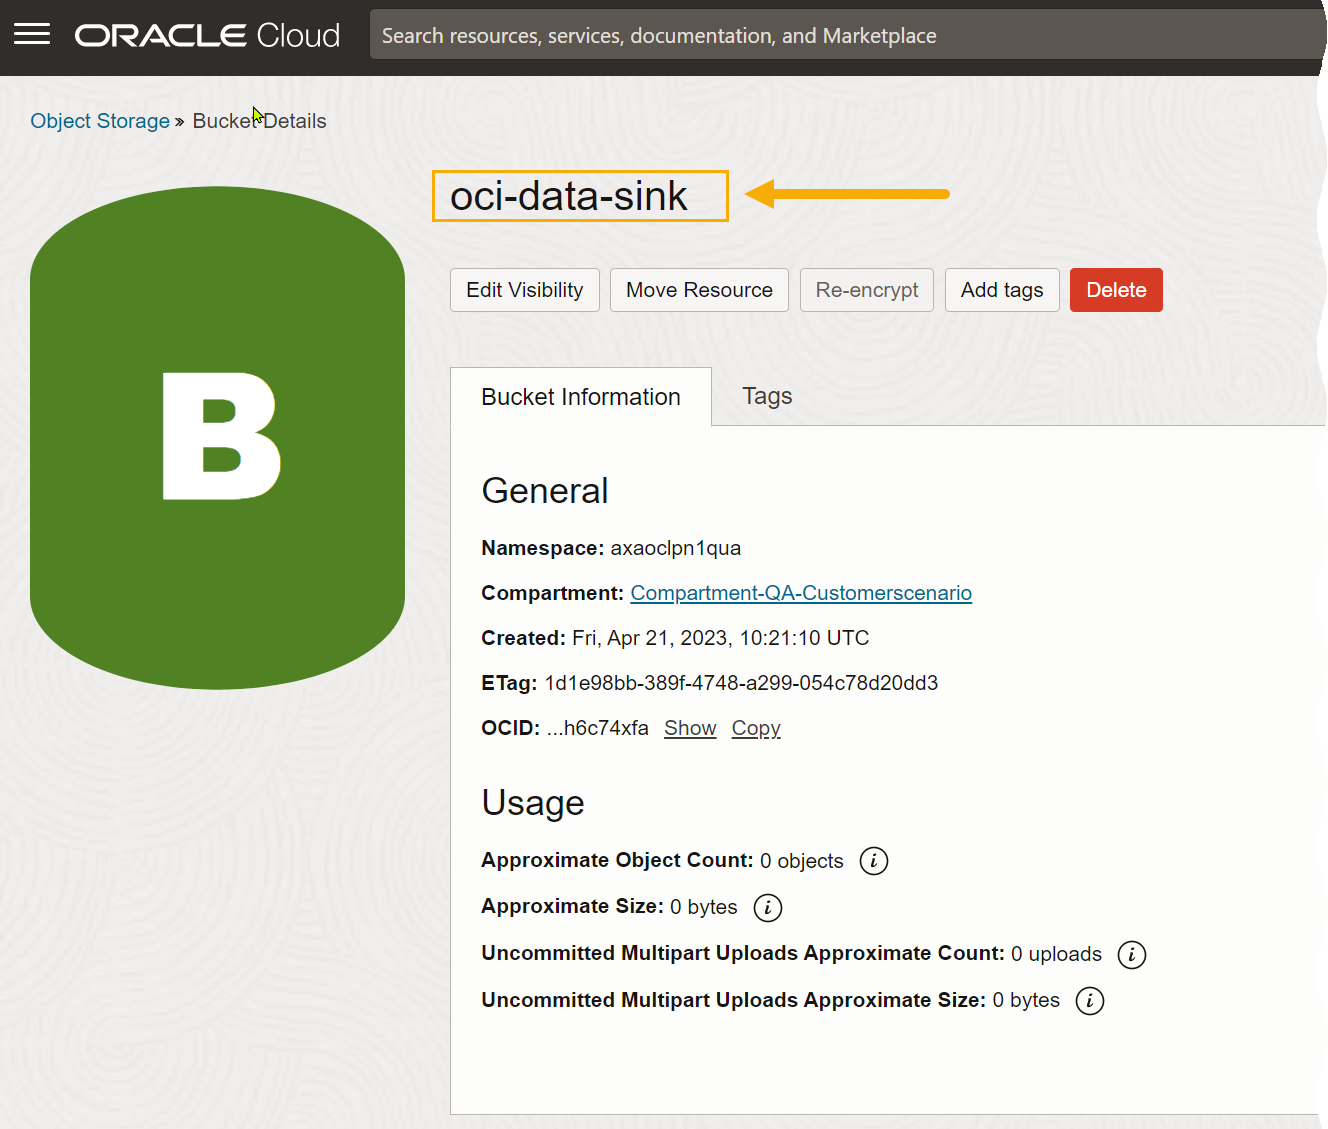Open Compartment-QA-Customerscenario link
Screen dimensions: 1328x1129
(800, 593)
